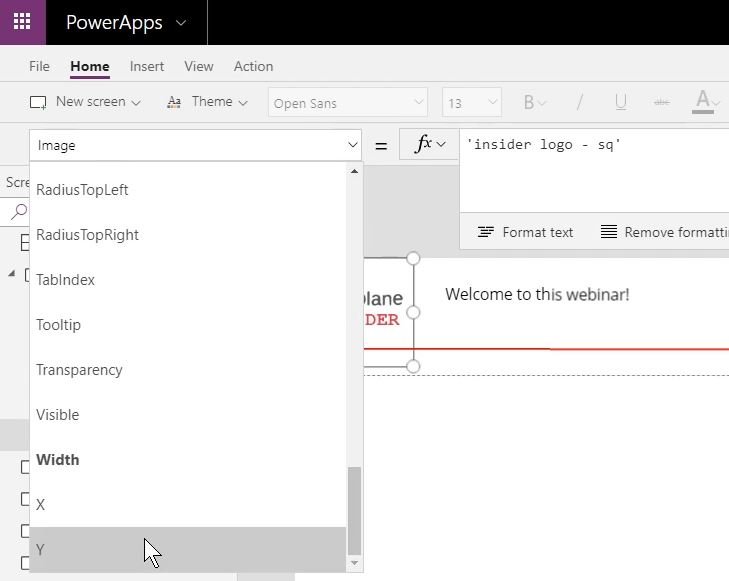The width and height of the screenshot is (729, 581).
Task: Toggle Strikethrough formatting
Action: pos(662,102)
